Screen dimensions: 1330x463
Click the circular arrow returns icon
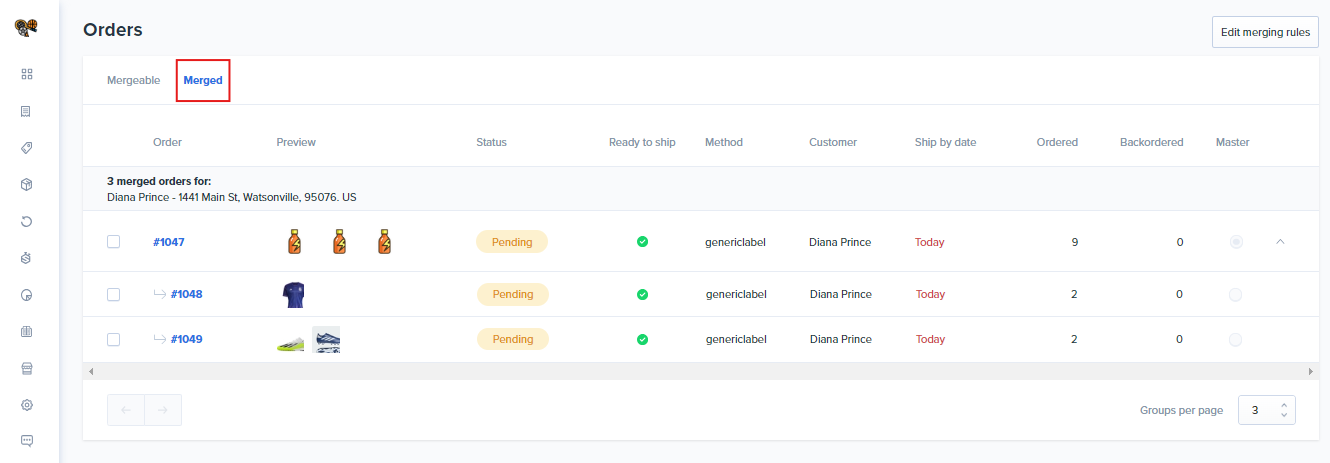(27, 221)
